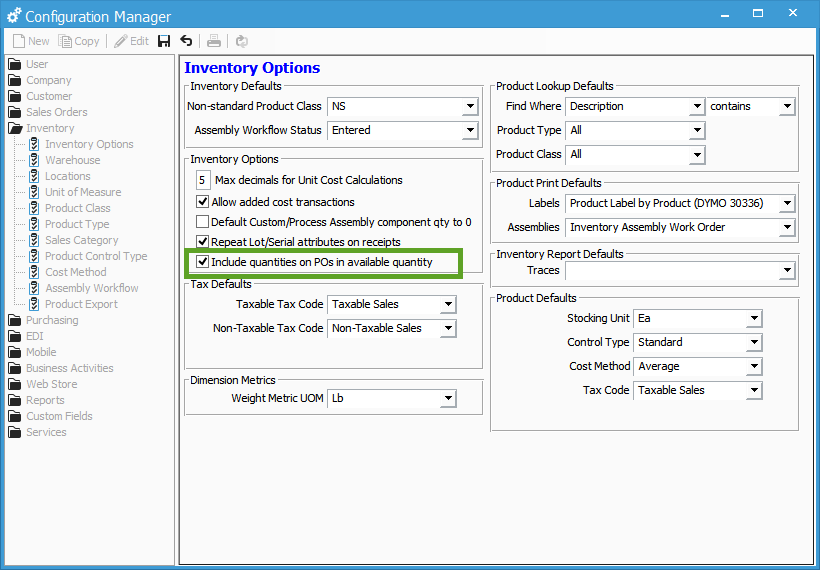Viewport: 820px width, 570px height.
Task: Open the Customer folder in tree
Action: tap(40, 96)
